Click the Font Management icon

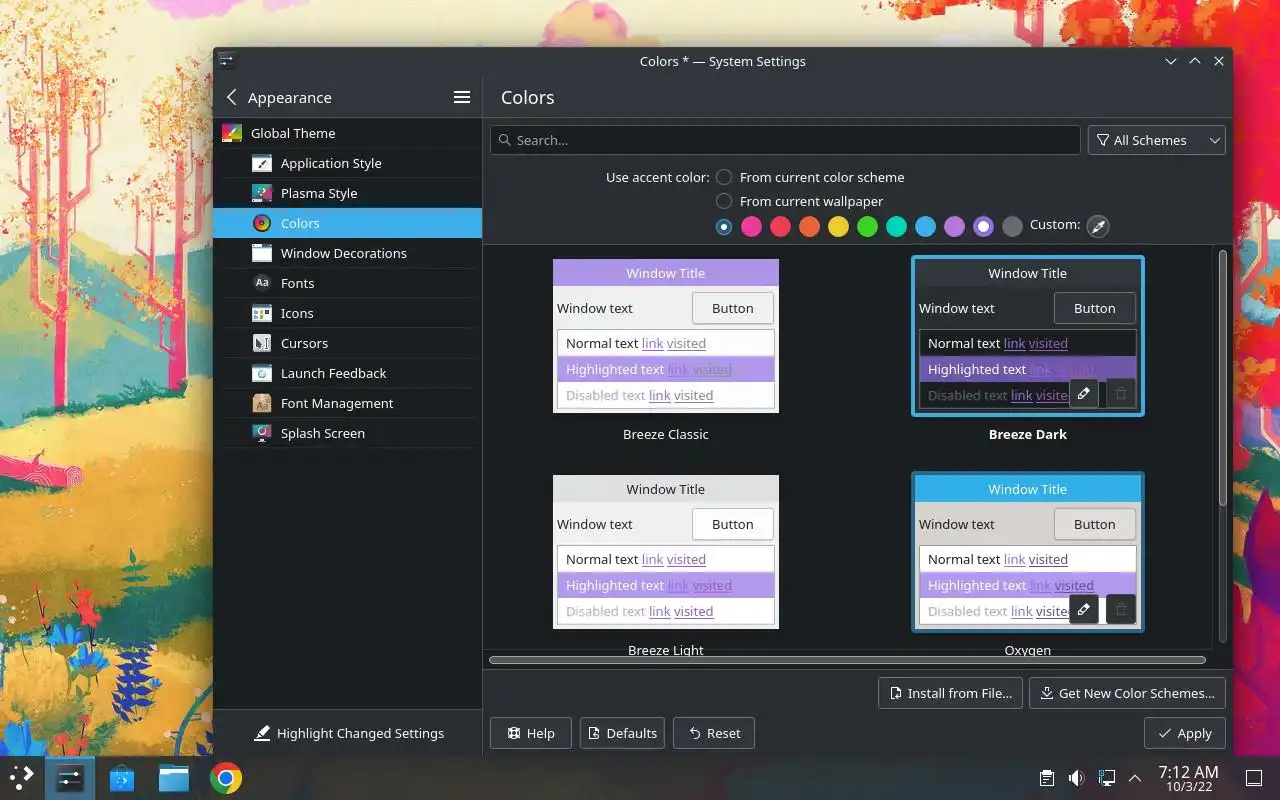pos(262,403)
